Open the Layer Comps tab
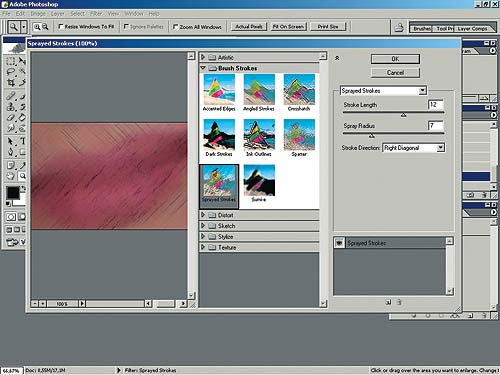The height and width of the screenshot is (375, 500). (472, 28)
